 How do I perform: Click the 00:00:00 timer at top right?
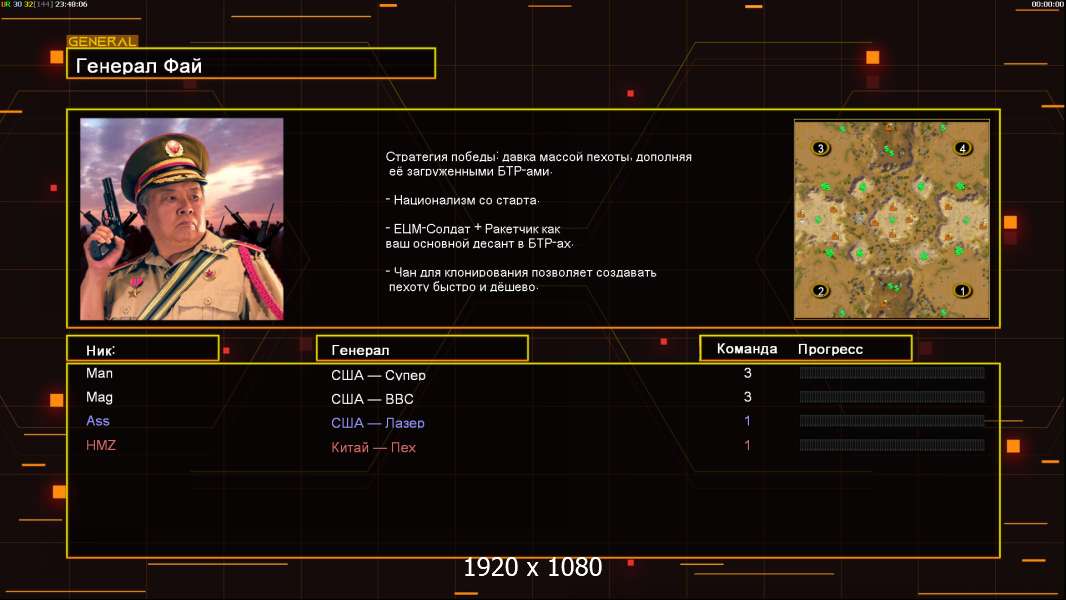click(x=1047, y=4)
